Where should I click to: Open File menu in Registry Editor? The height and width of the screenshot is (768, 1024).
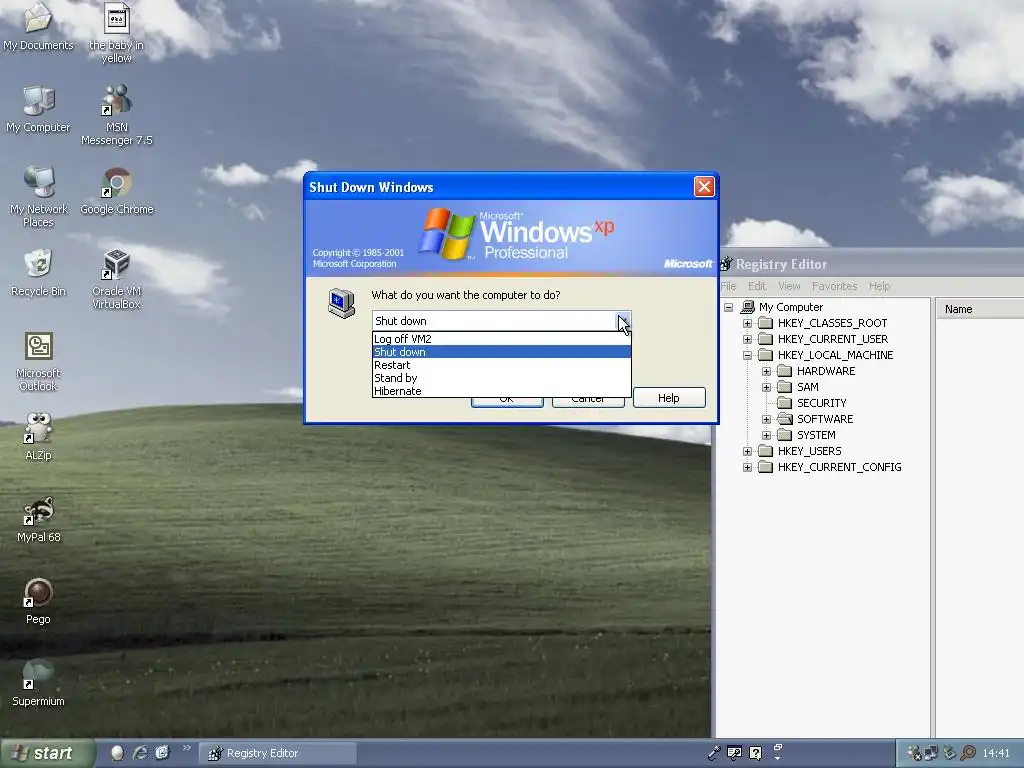click(x=729, y=286)
